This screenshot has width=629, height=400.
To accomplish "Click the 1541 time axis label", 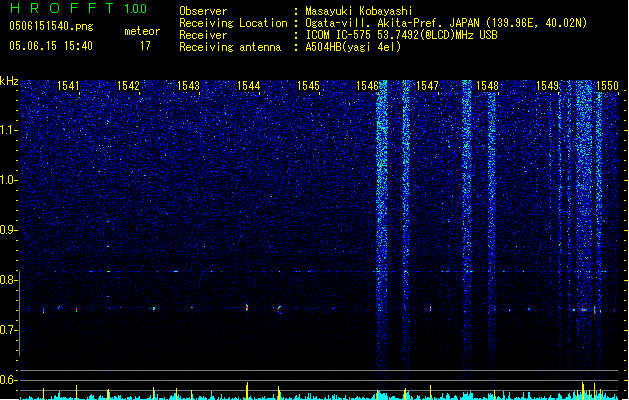I will 68,86.
